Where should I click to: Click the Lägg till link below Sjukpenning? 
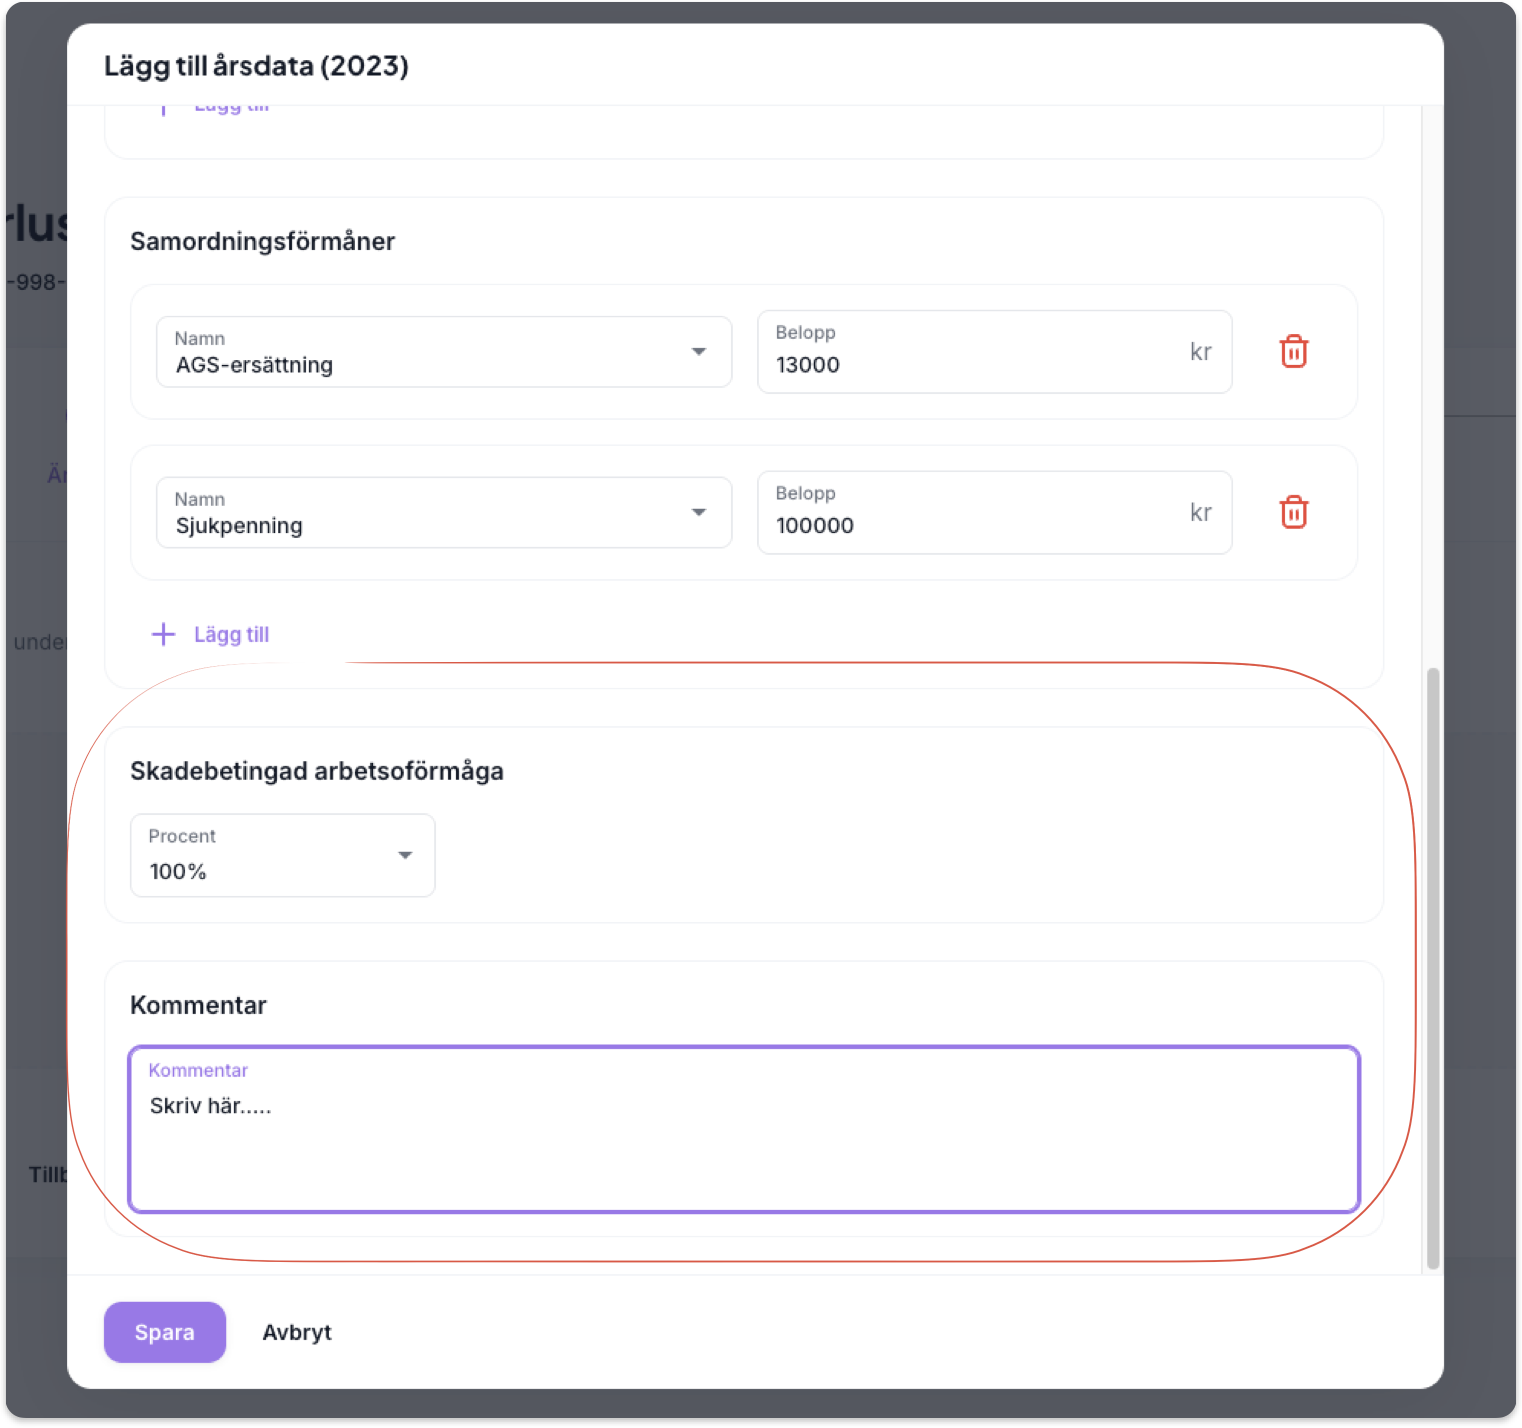tap(231, 634)
